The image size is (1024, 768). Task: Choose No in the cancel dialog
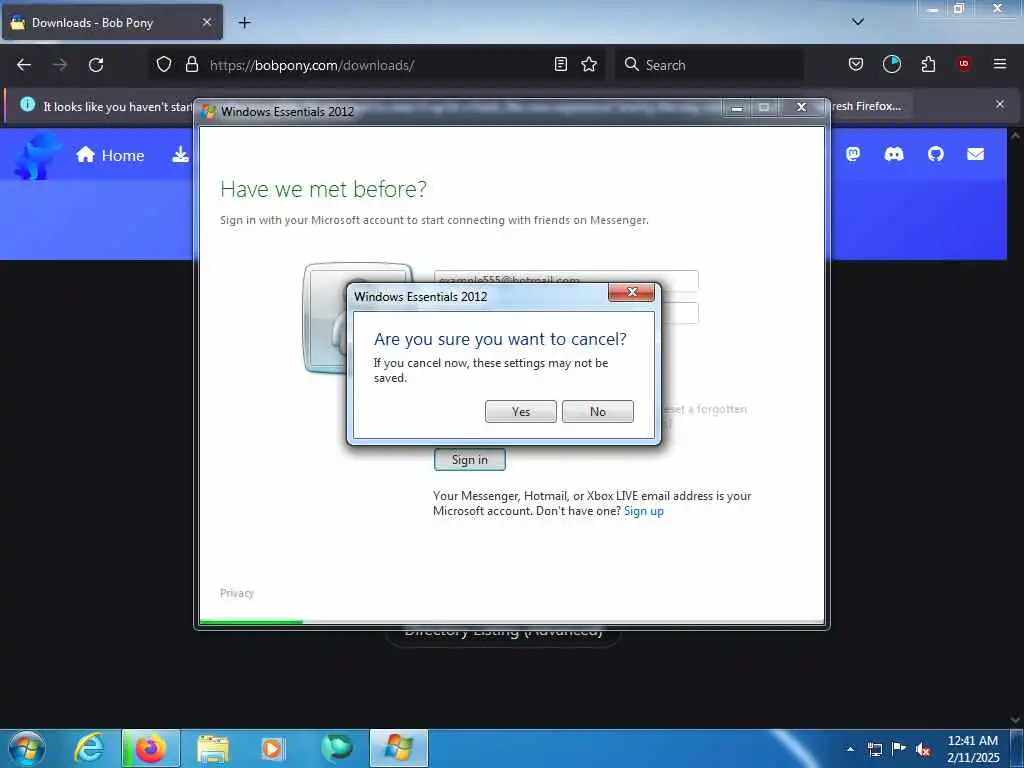click(598, 411)
